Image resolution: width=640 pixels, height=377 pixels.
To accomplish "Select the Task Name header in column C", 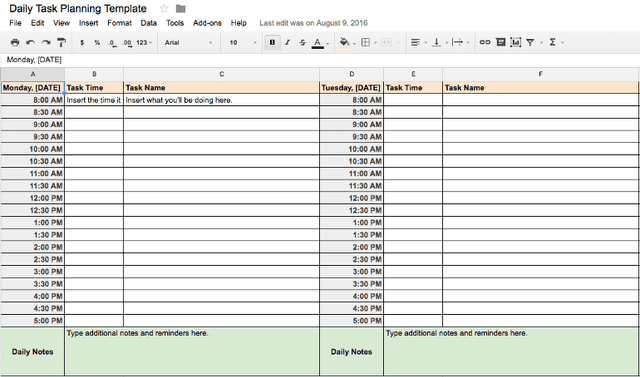I will (x=221, y=88).
